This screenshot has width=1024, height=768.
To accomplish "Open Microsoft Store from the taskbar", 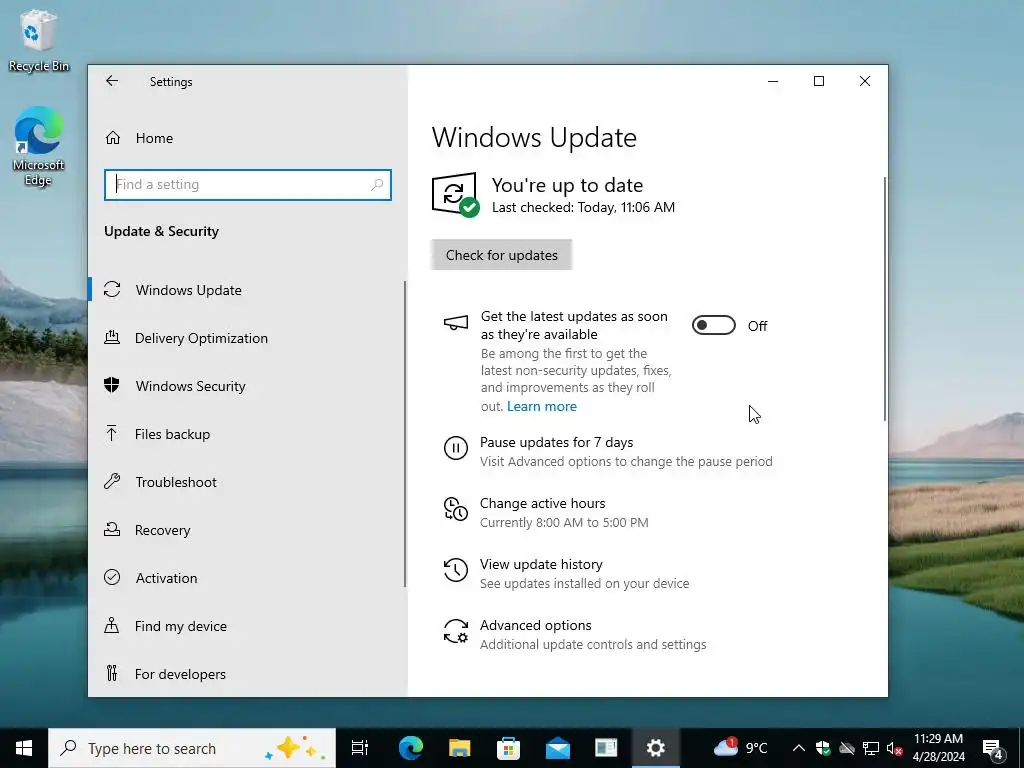I will [x=509, y=748].
